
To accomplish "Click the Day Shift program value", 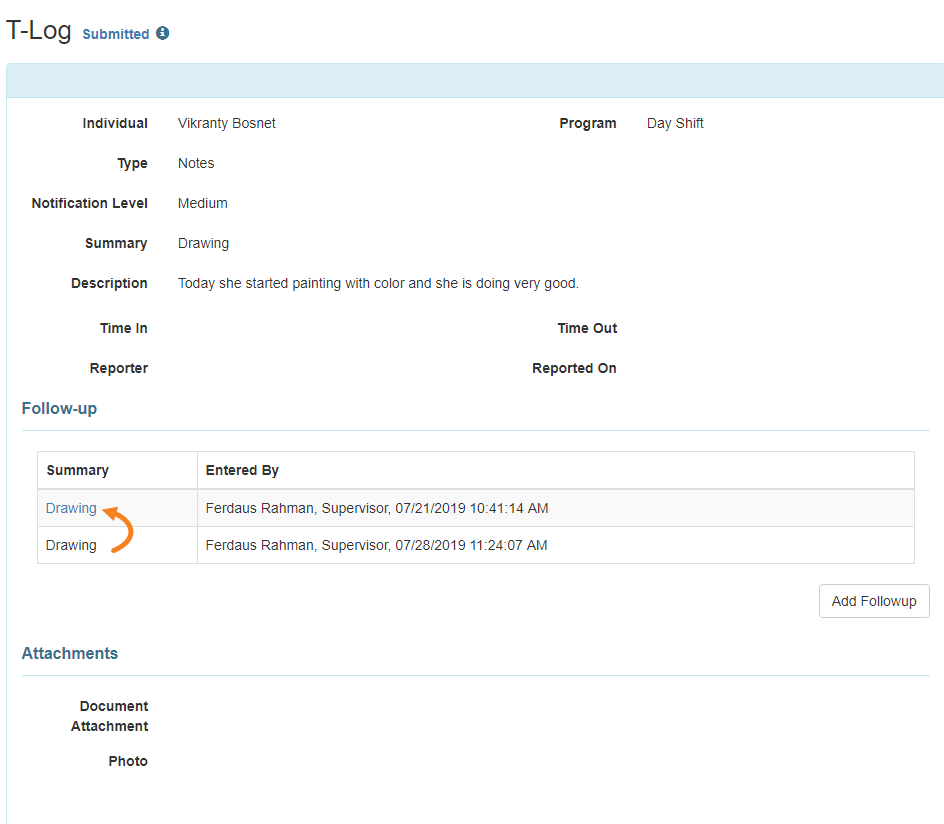I will tap(675, 123).
